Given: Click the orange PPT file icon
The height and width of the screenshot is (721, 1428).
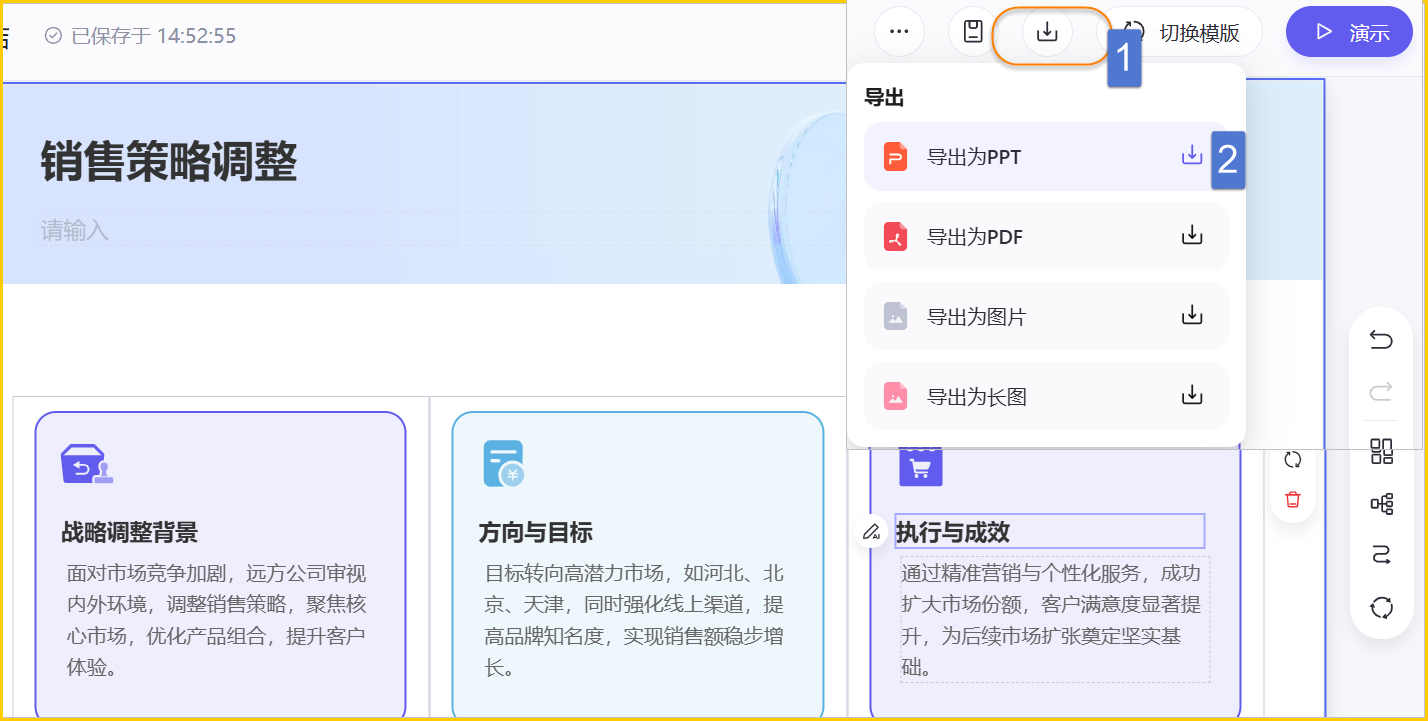Looking at the screenshot, I should click(895, 157).
